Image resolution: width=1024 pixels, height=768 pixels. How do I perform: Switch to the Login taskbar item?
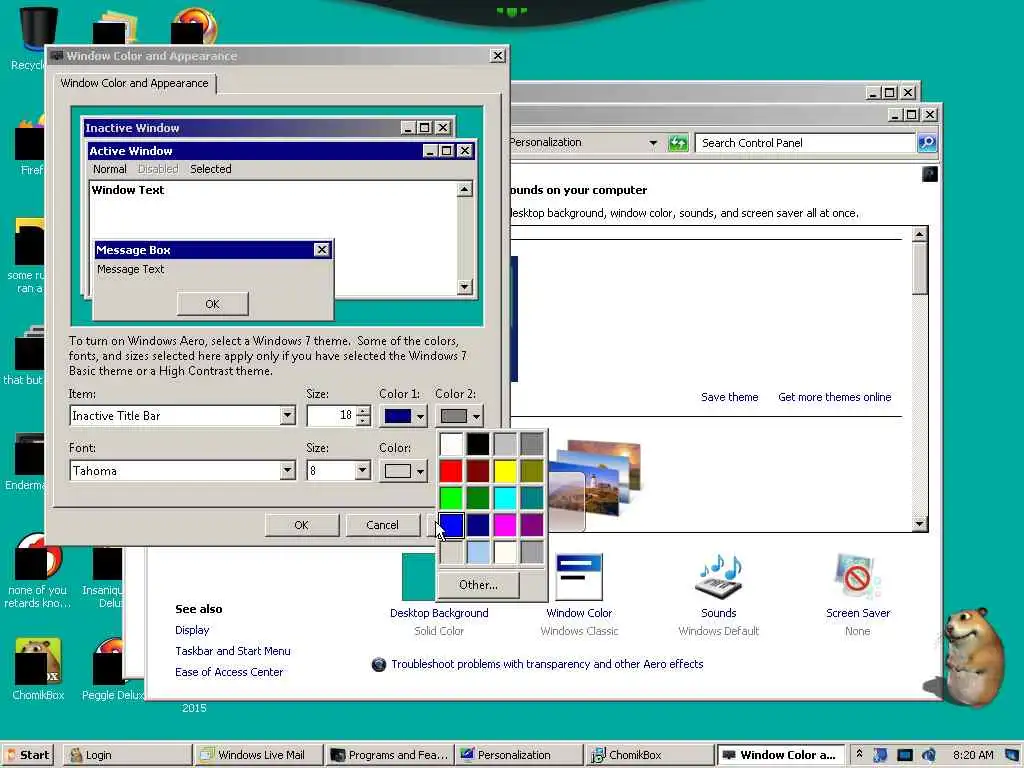pyautogui.click(x=127, y=755)
